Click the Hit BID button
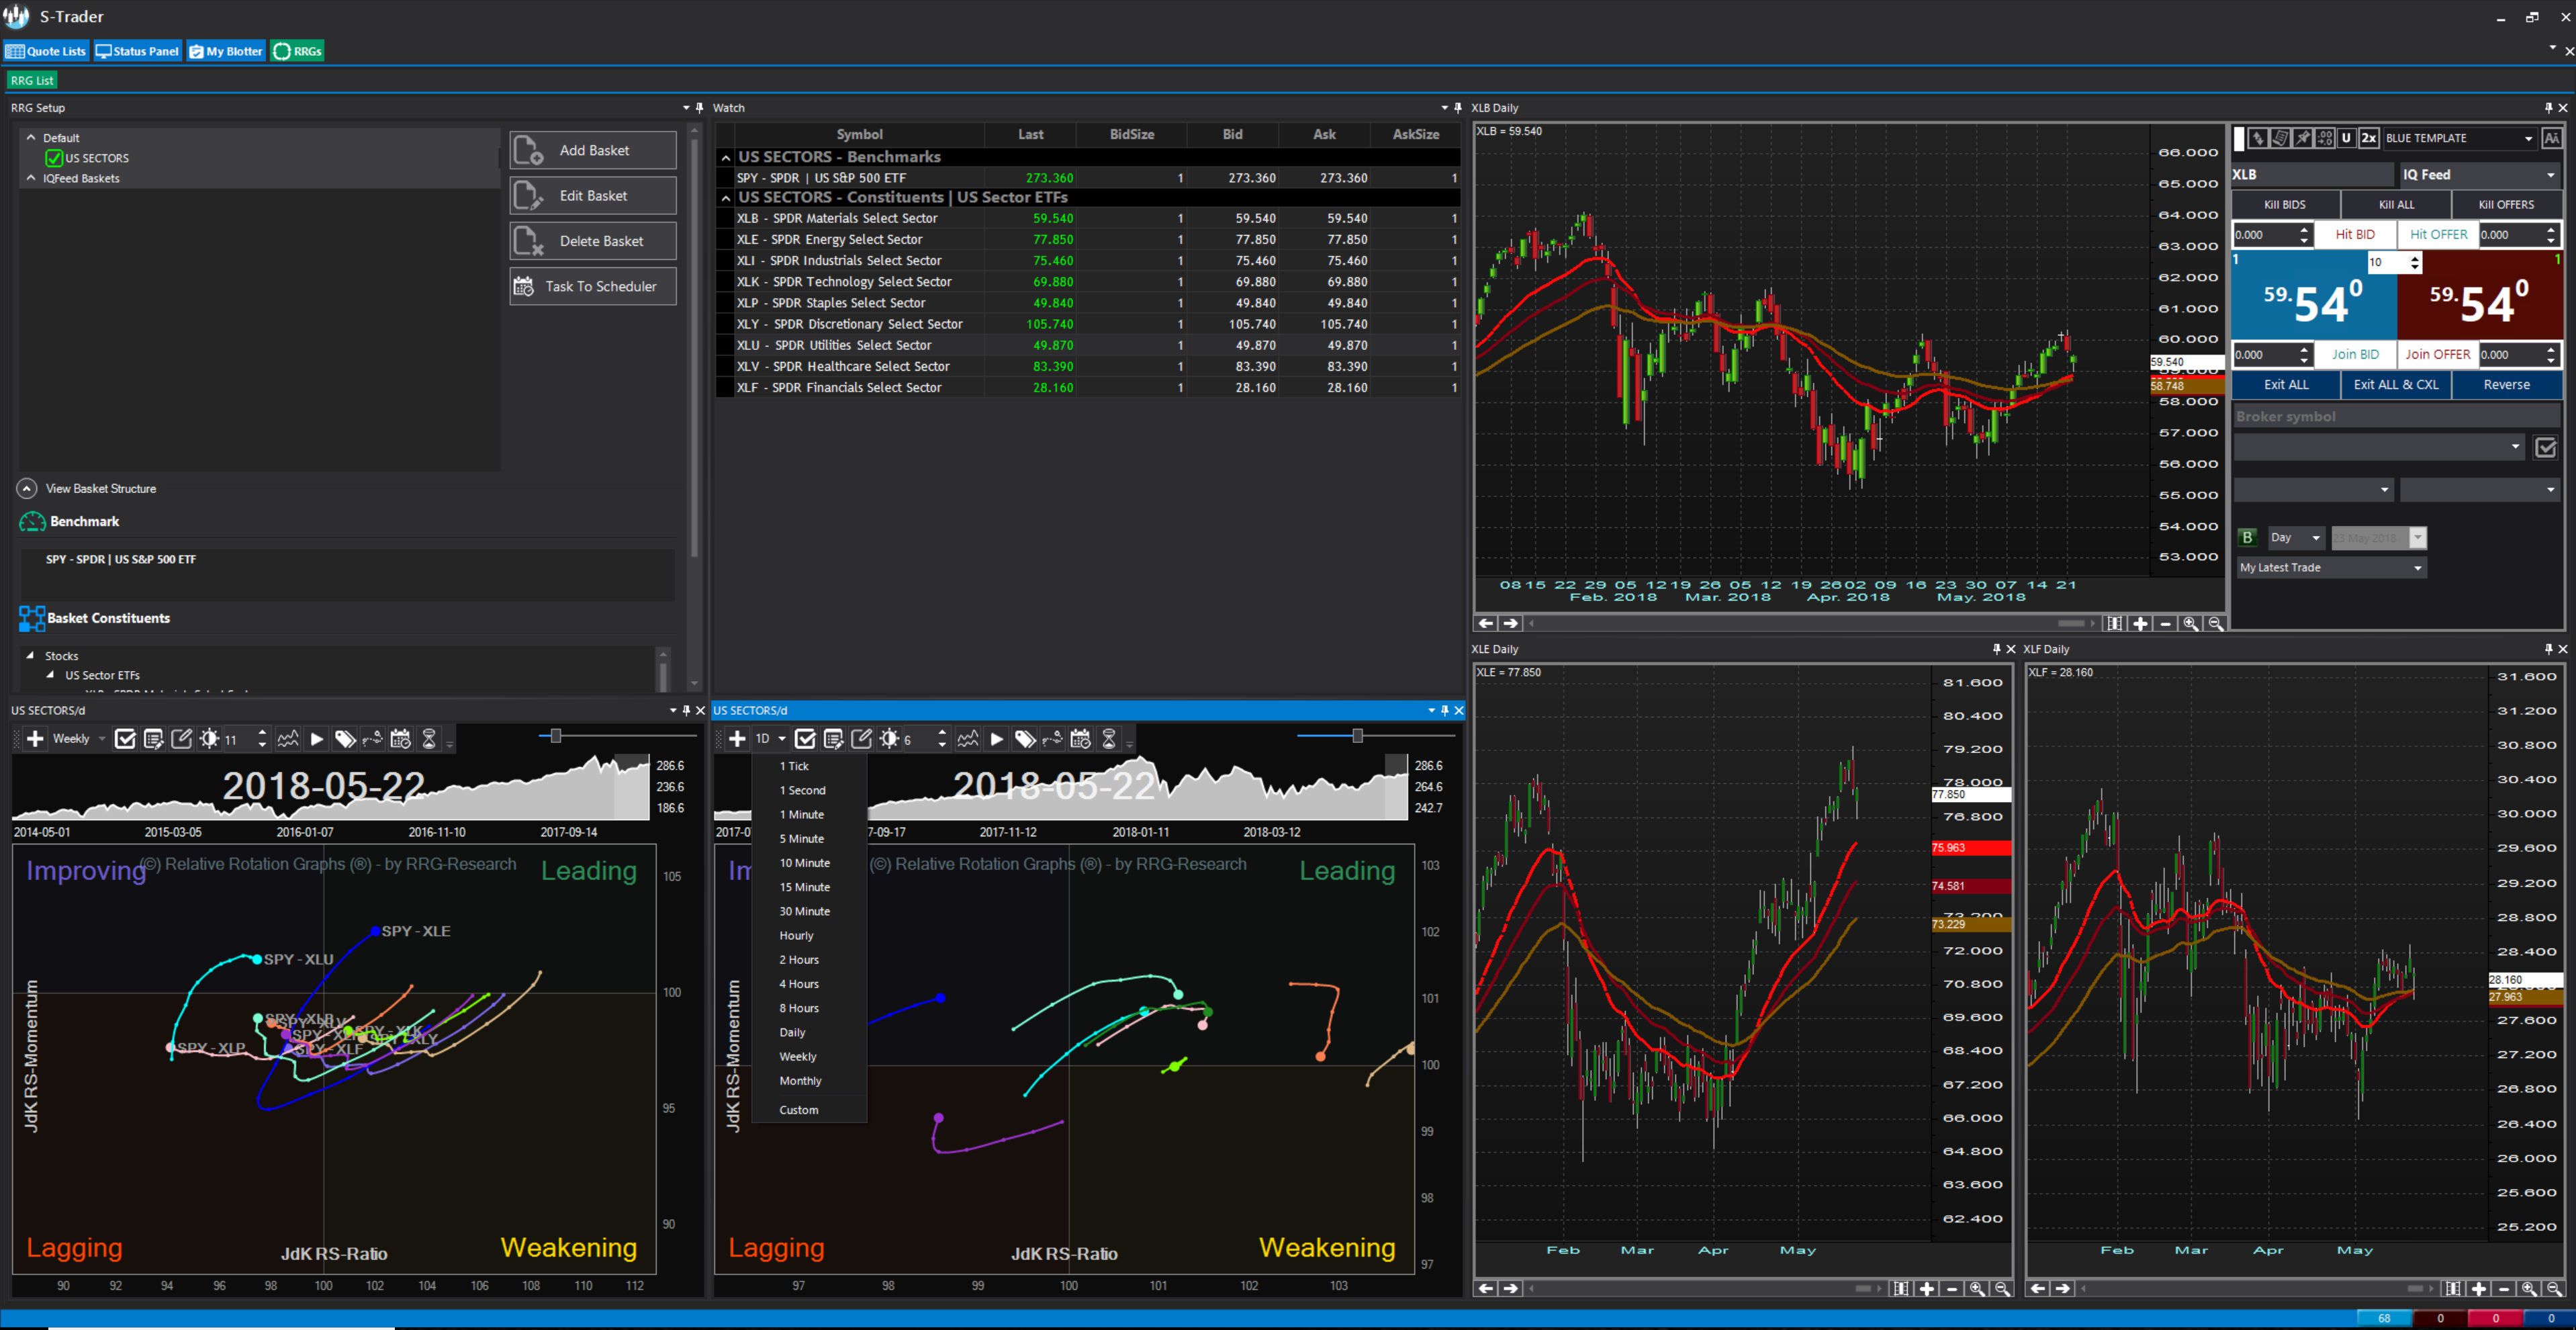Image resolution: width=2576 pixels, height=1330 pixels. pos(2355,235)
